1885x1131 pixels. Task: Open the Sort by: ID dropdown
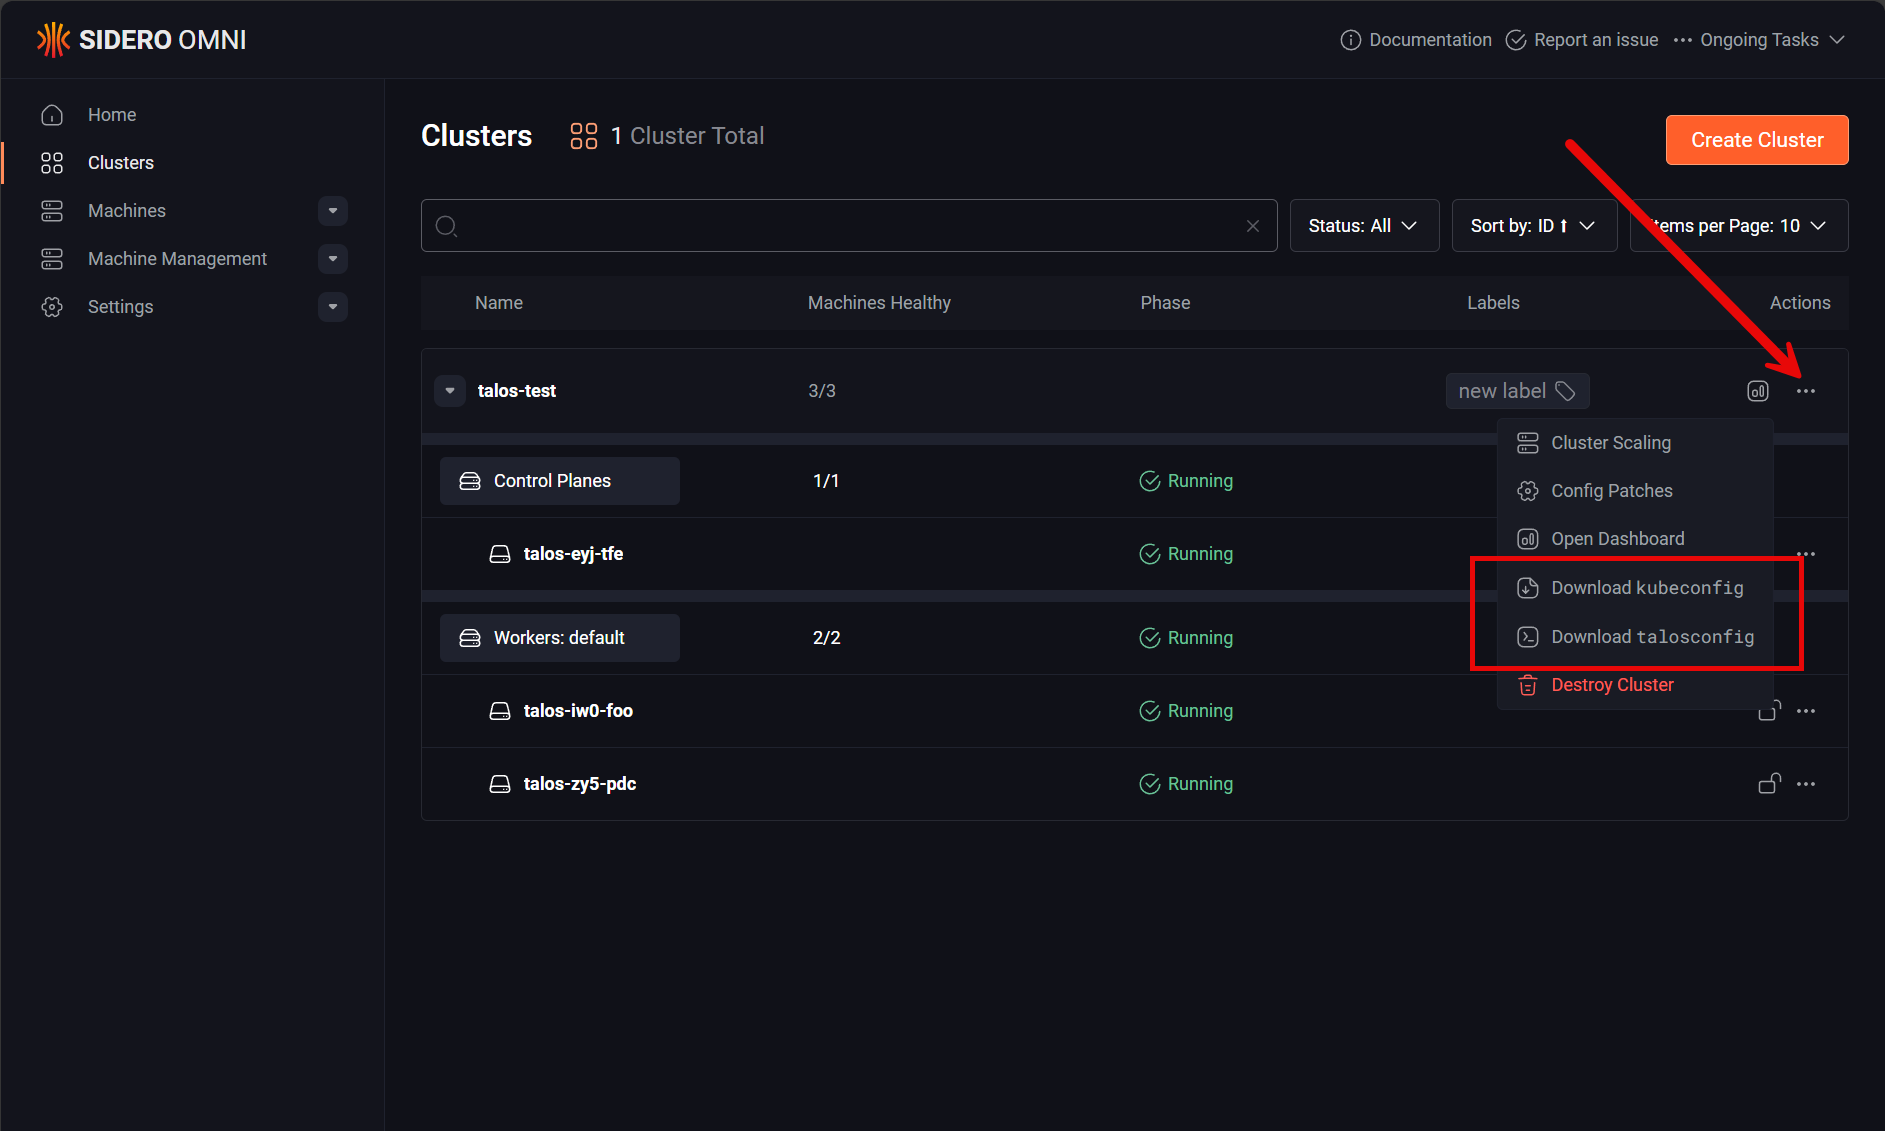pyautogui.click(x=1533, y=225)
